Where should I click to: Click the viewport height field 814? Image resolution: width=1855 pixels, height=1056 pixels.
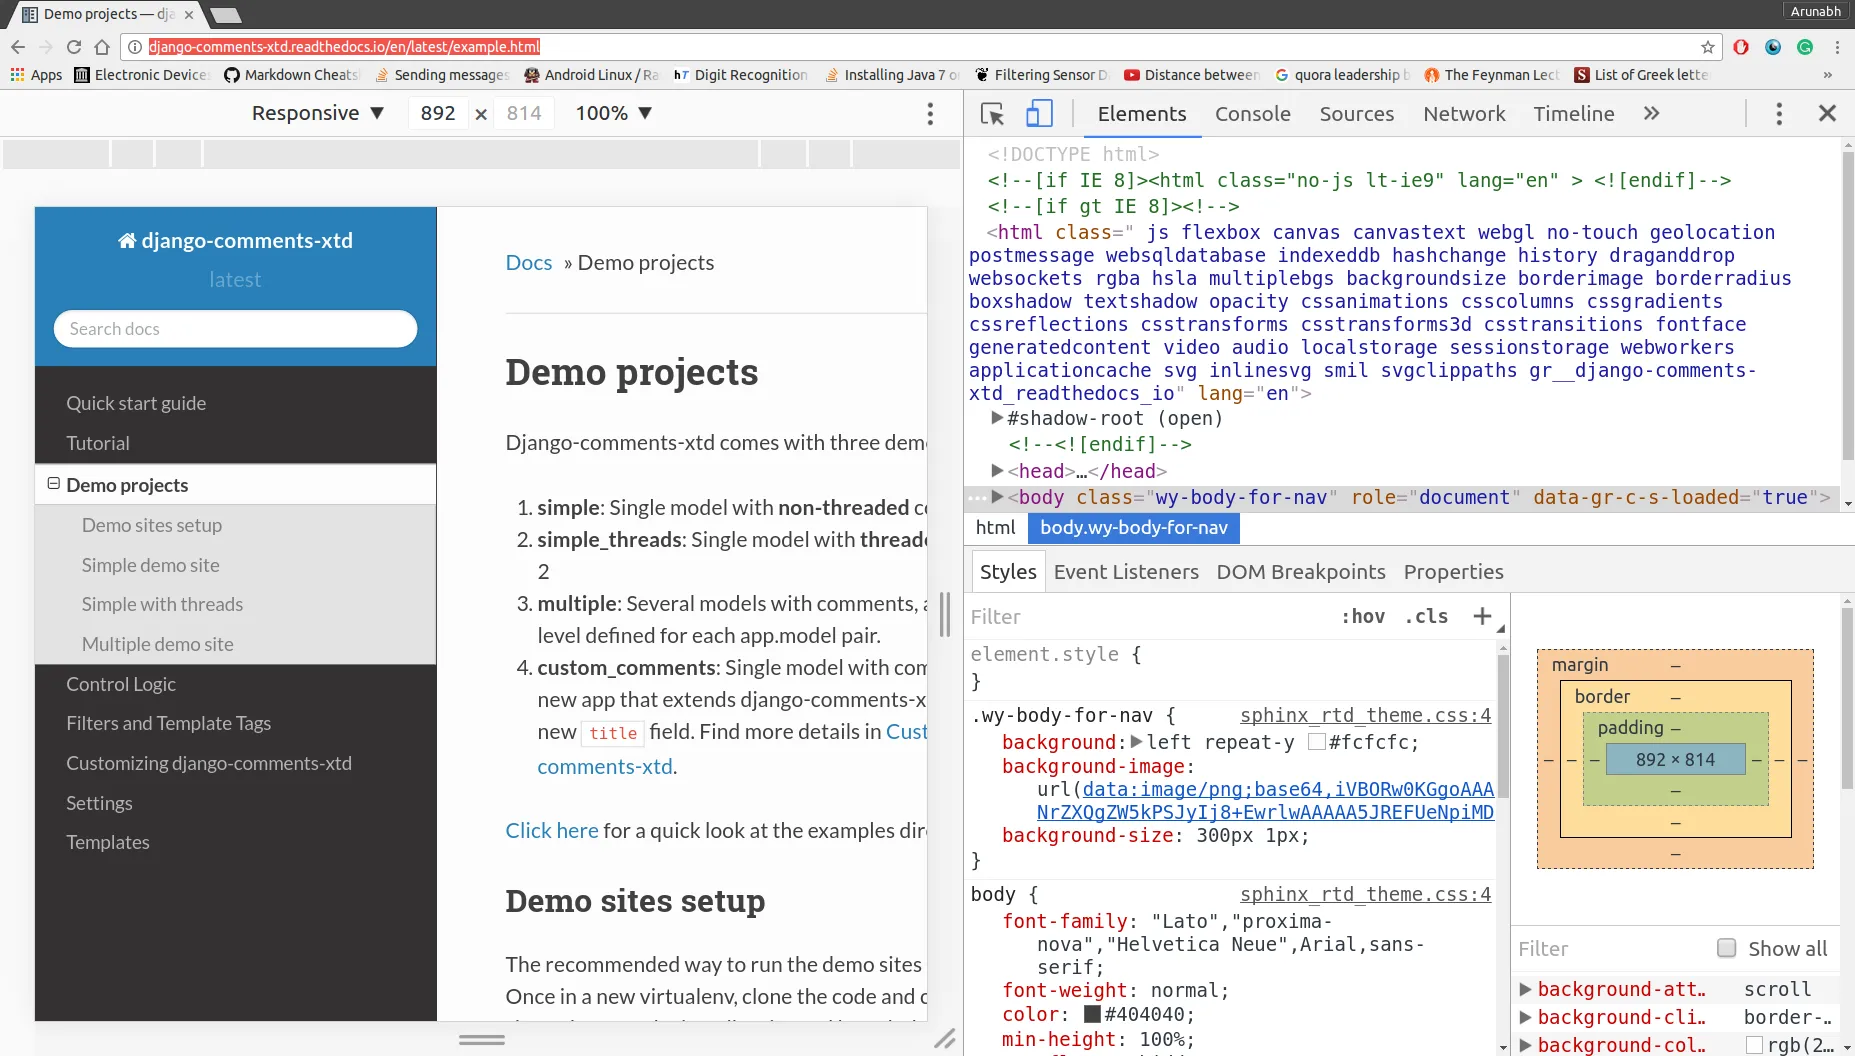(524, 114)
